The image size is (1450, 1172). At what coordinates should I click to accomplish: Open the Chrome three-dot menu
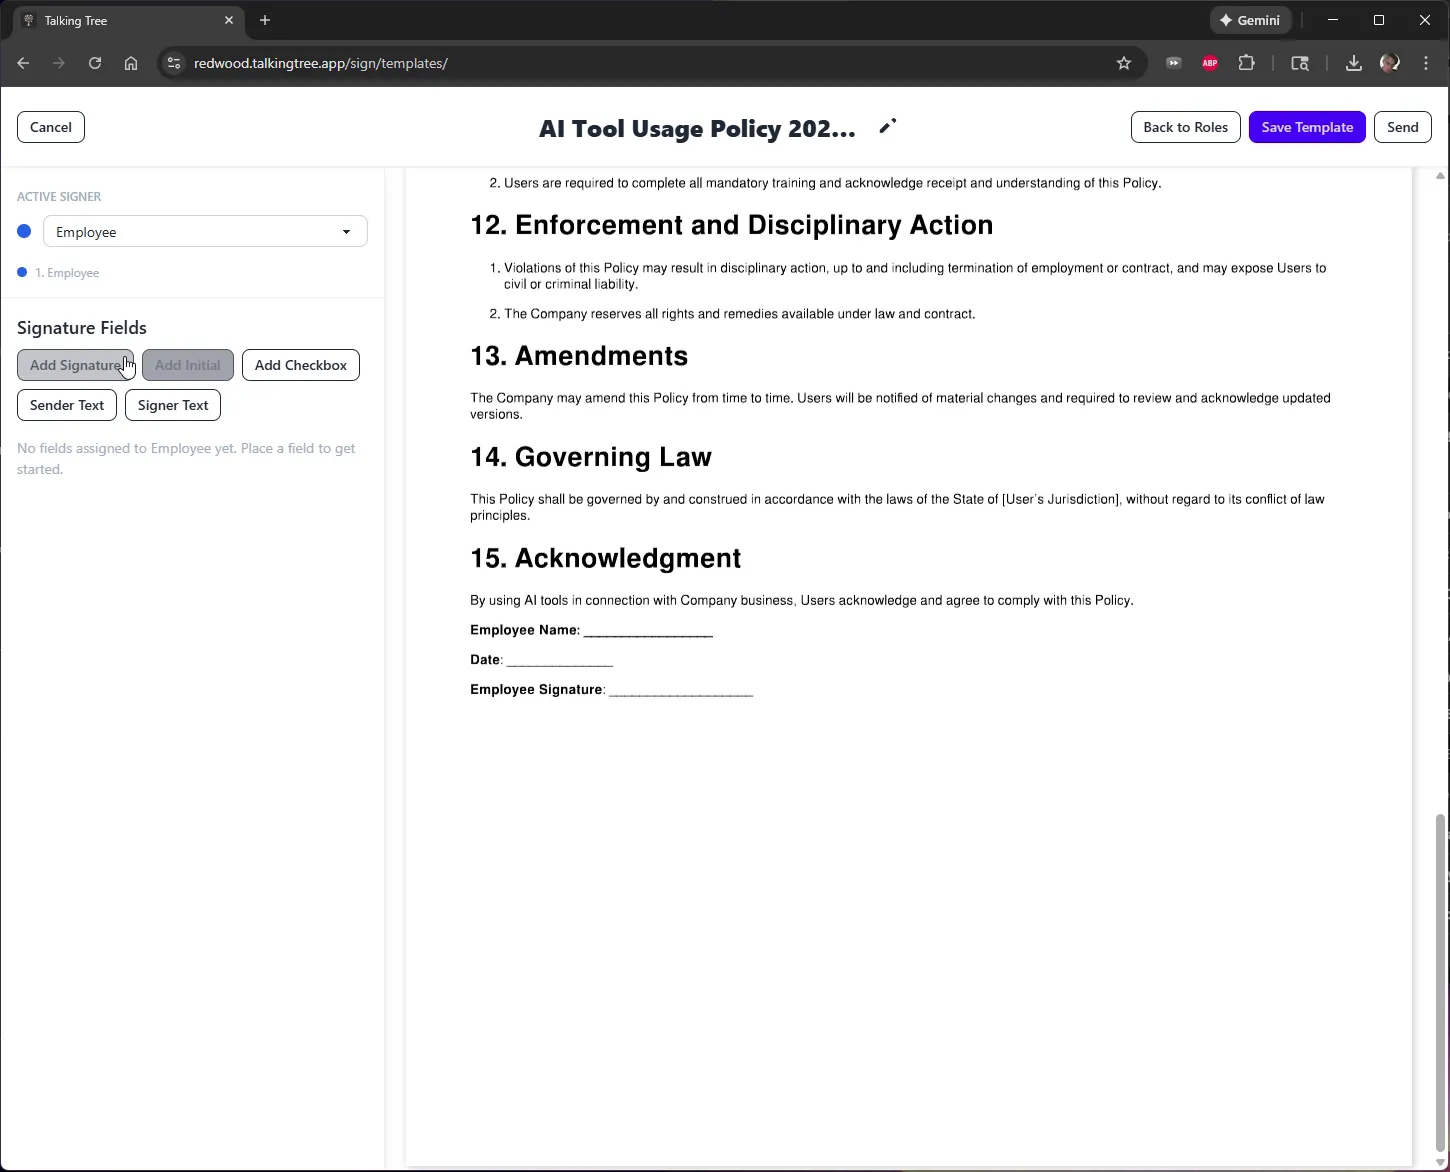(x=1426, y=63)
